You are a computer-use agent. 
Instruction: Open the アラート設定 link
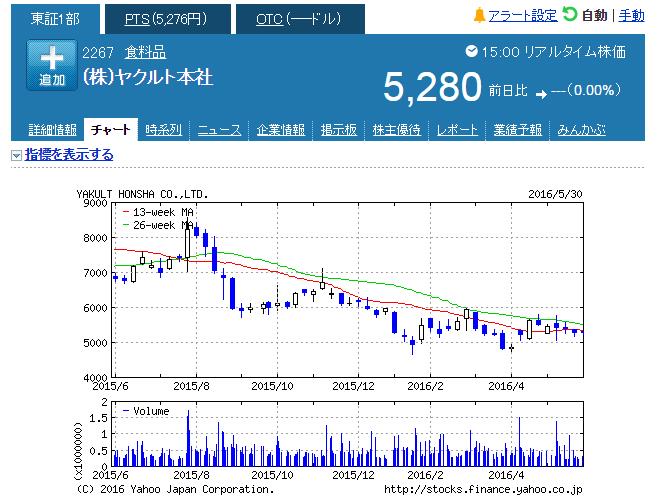[522, 16]
